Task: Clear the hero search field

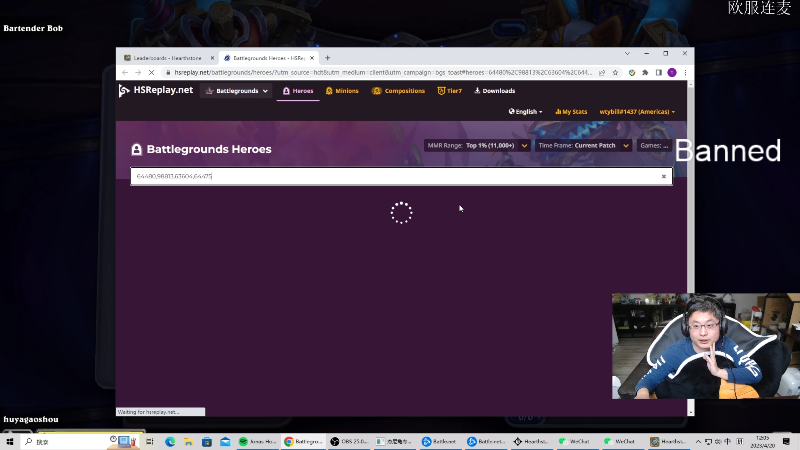Action: pyautogui.click(x=664, y=176)
